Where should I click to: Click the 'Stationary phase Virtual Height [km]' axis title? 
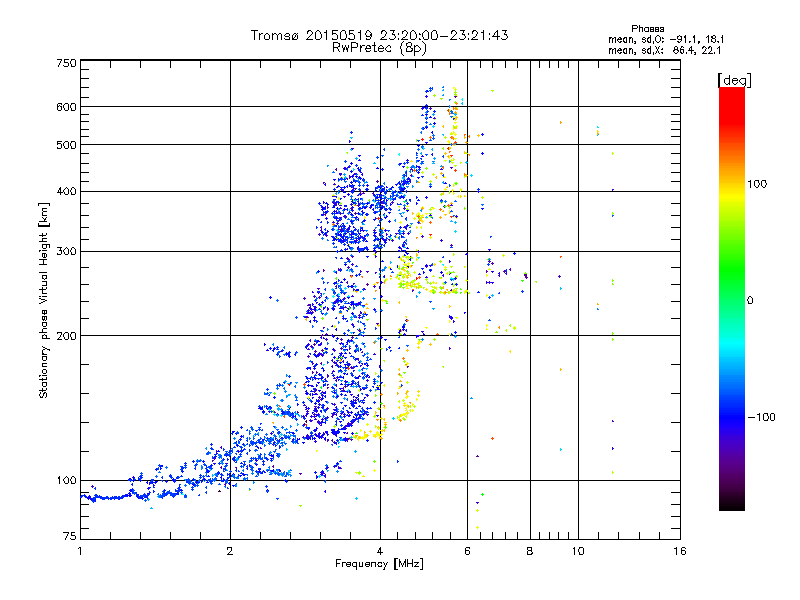(44, 300)
